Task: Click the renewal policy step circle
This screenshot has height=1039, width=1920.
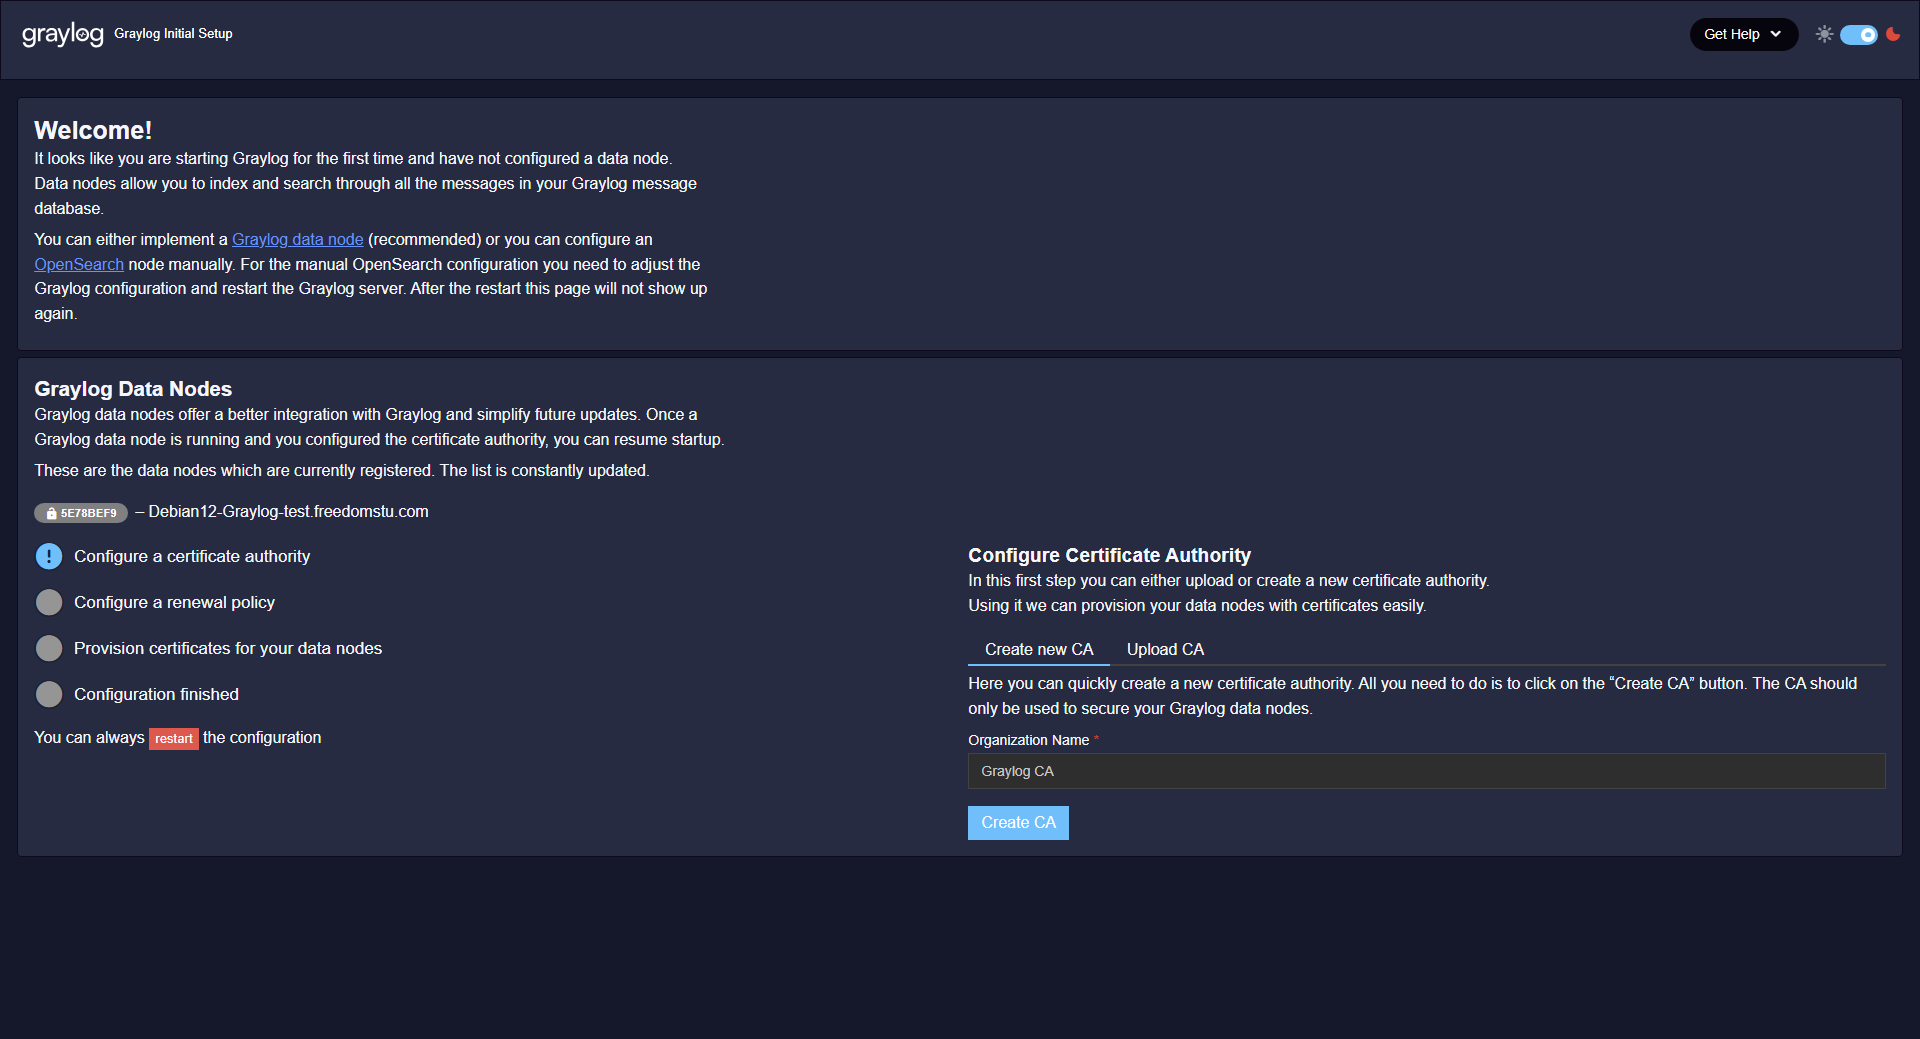Action: (49, 603)
